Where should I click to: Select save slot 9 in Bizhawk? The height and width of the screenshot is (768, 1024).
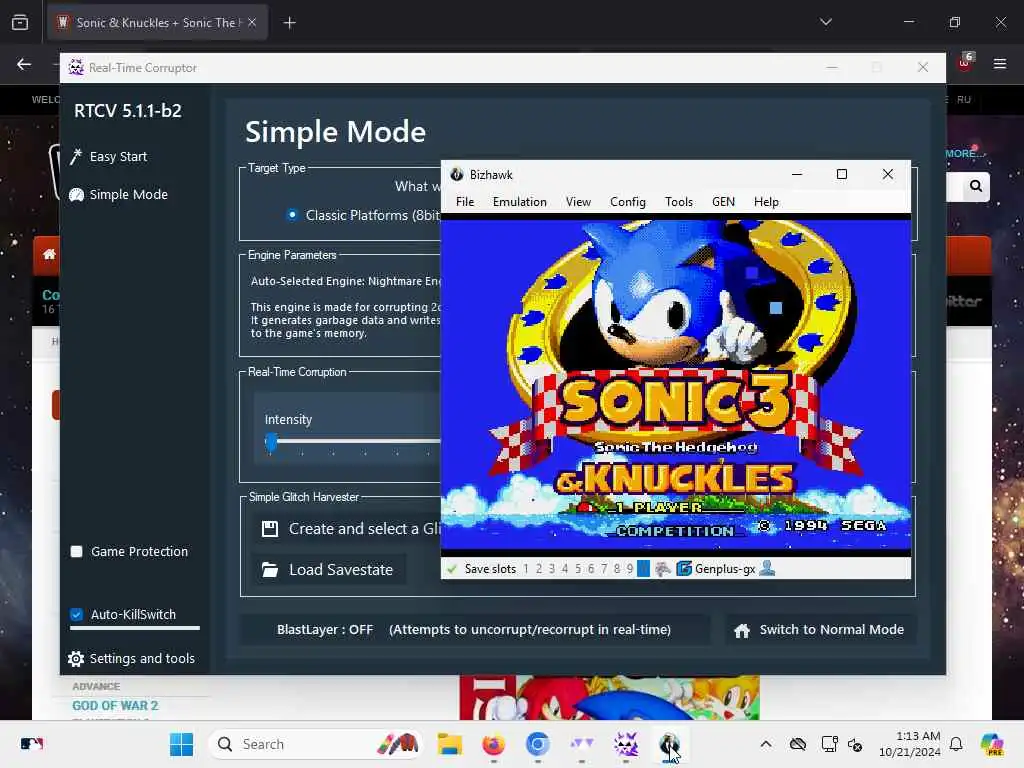[630, 569]
